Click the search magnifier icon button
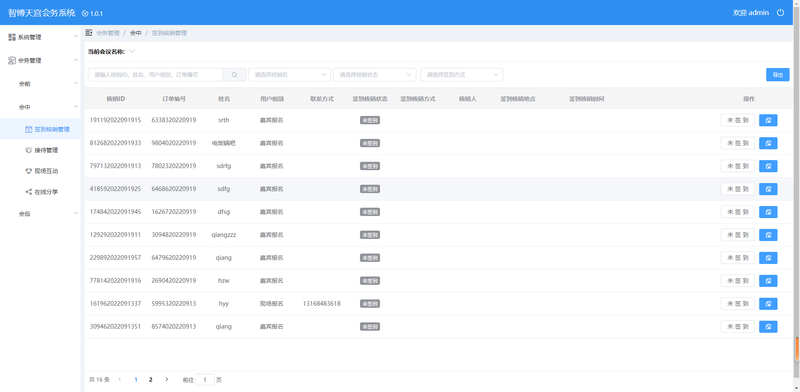The image size is (800, 392). (x=234, y=75)
